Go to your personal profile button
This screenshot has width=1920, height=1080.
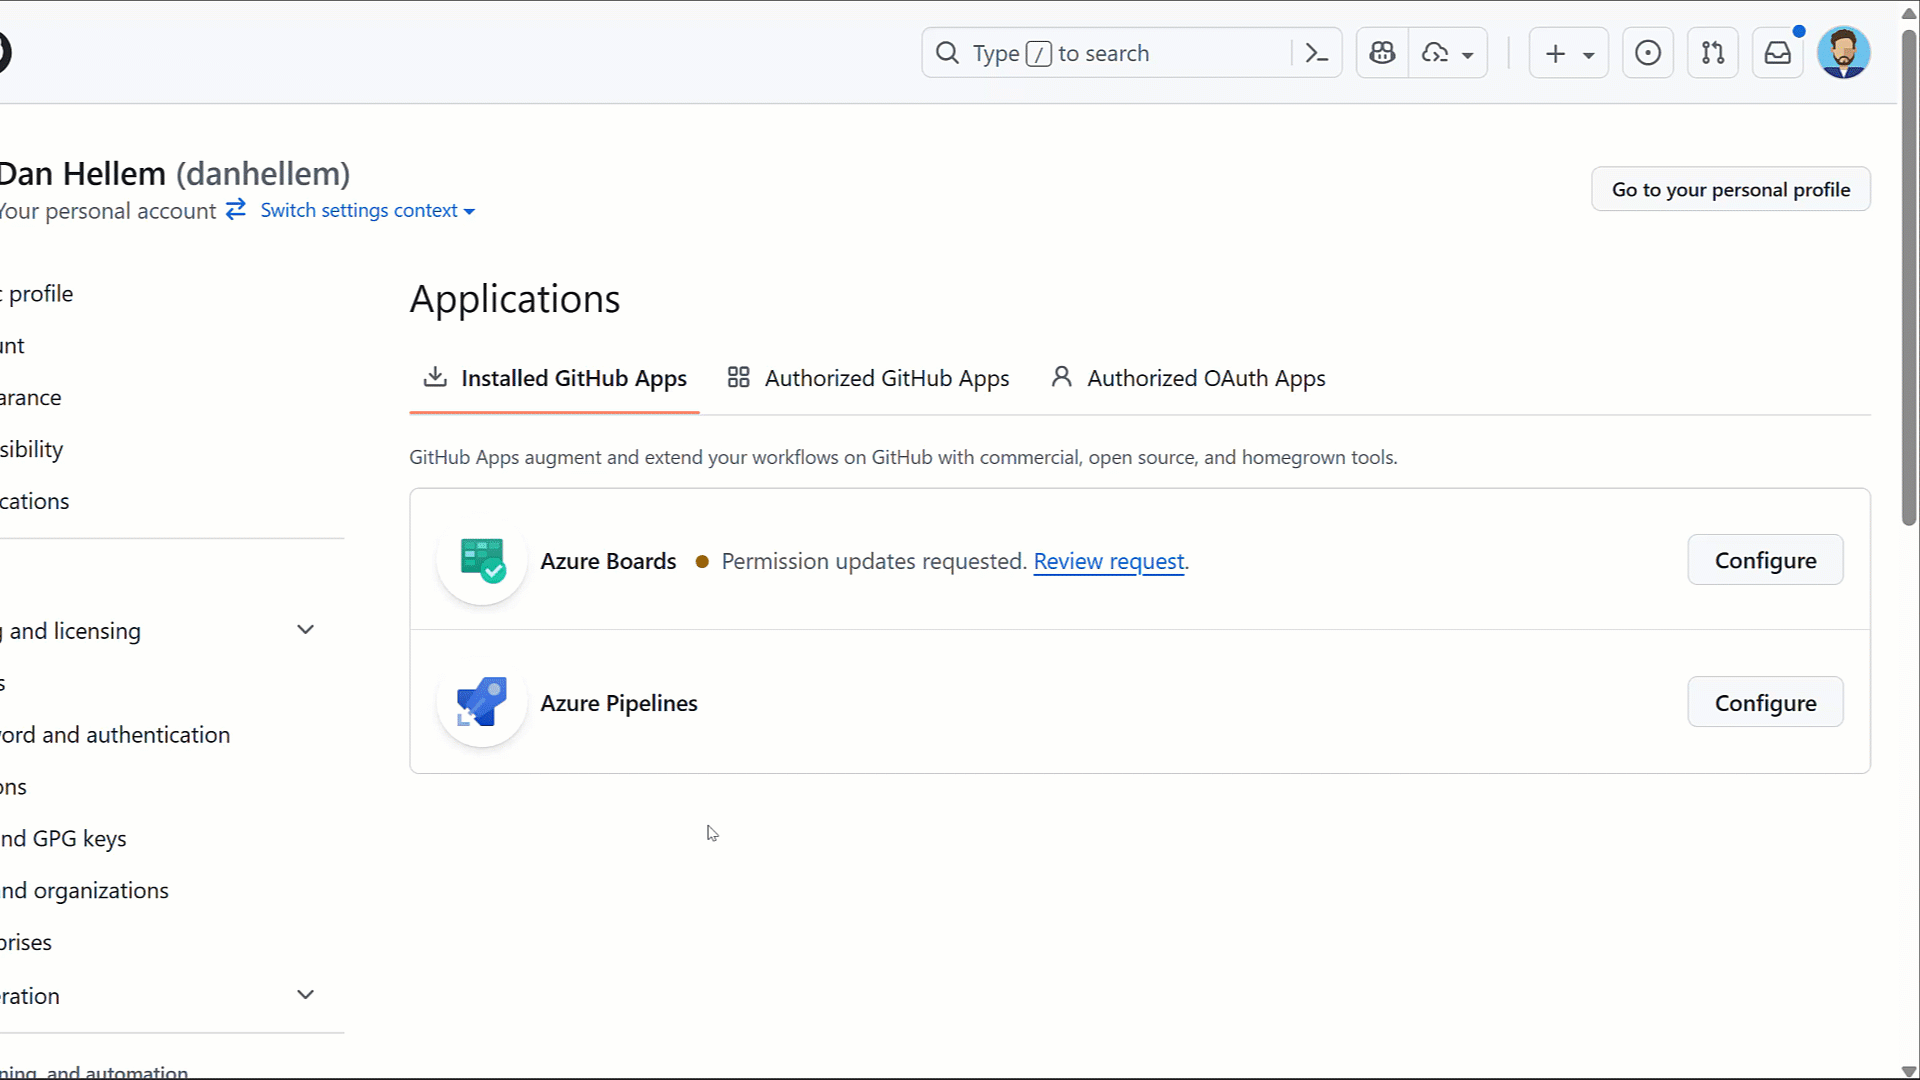click(1731, 189)
